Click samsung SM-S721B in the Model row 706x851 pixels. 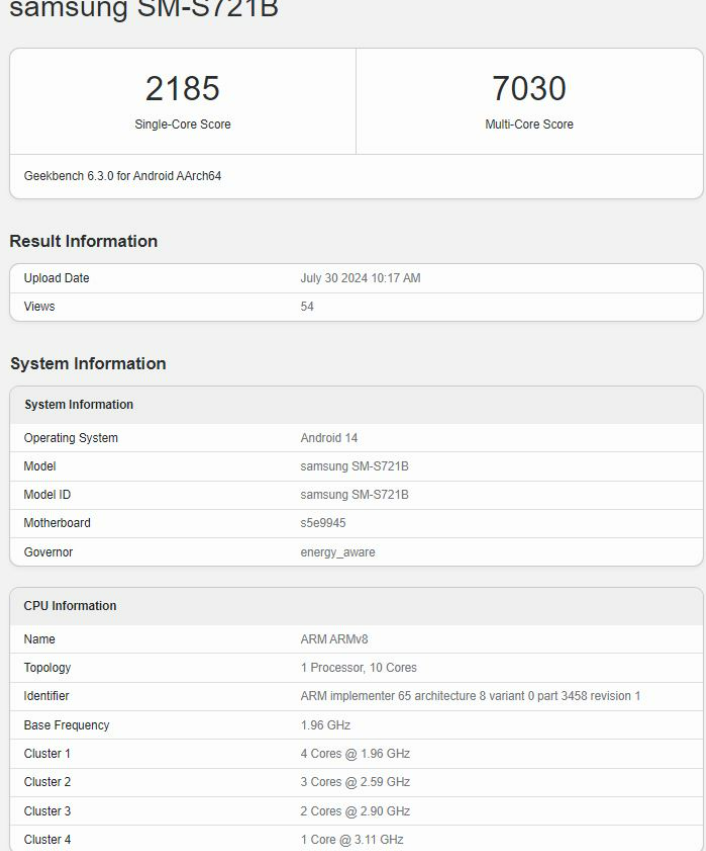(354, 466)
